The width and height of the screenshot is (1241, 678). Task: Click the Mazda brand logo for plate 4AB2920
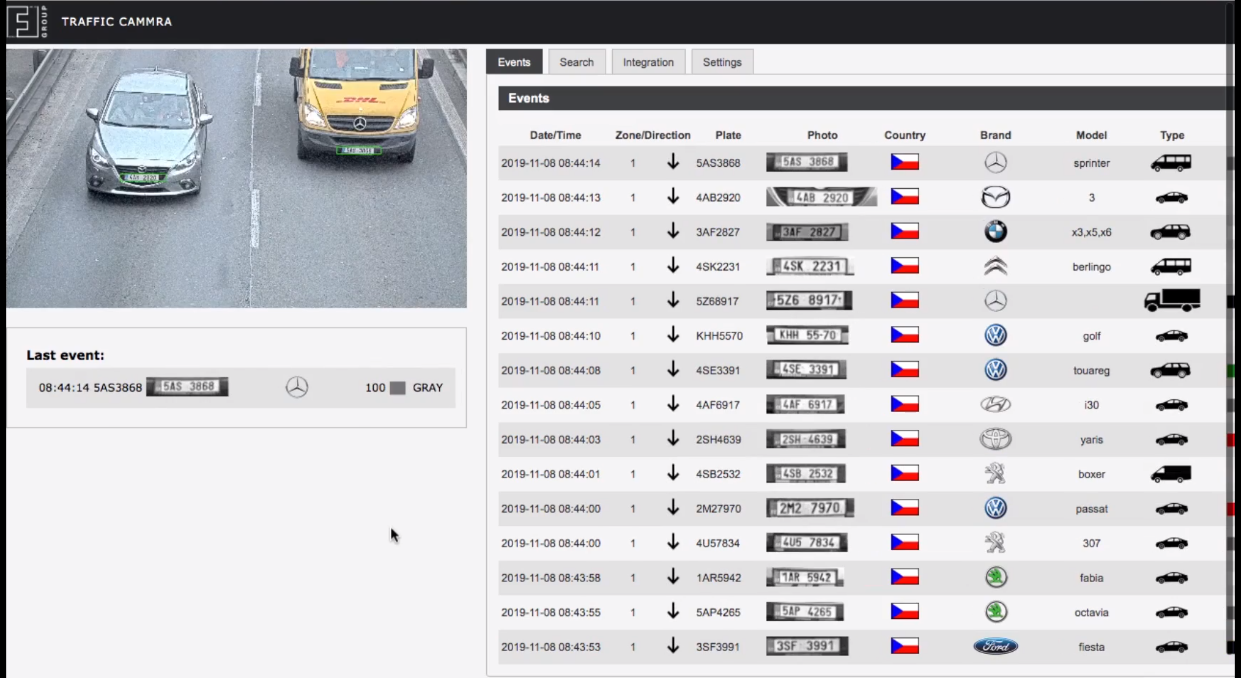pos(995,197)
